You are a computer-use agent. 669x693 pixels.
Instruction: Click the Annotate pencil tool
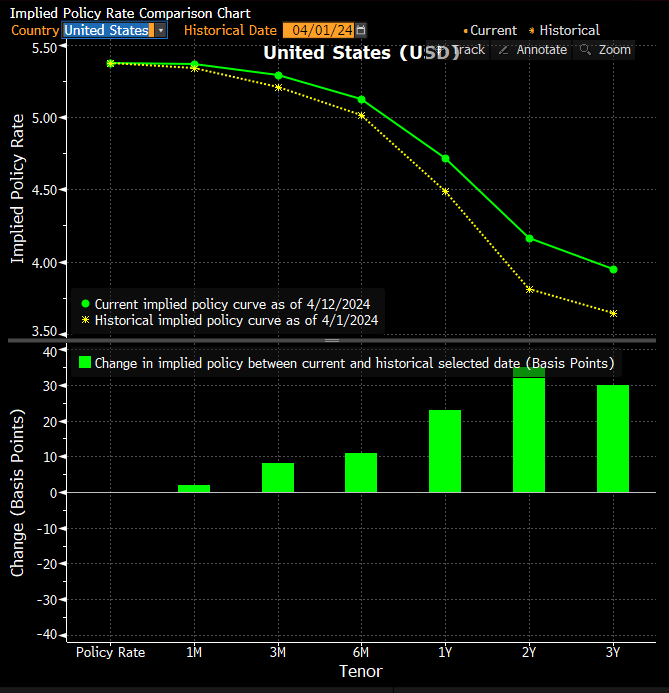click(532, 50)
